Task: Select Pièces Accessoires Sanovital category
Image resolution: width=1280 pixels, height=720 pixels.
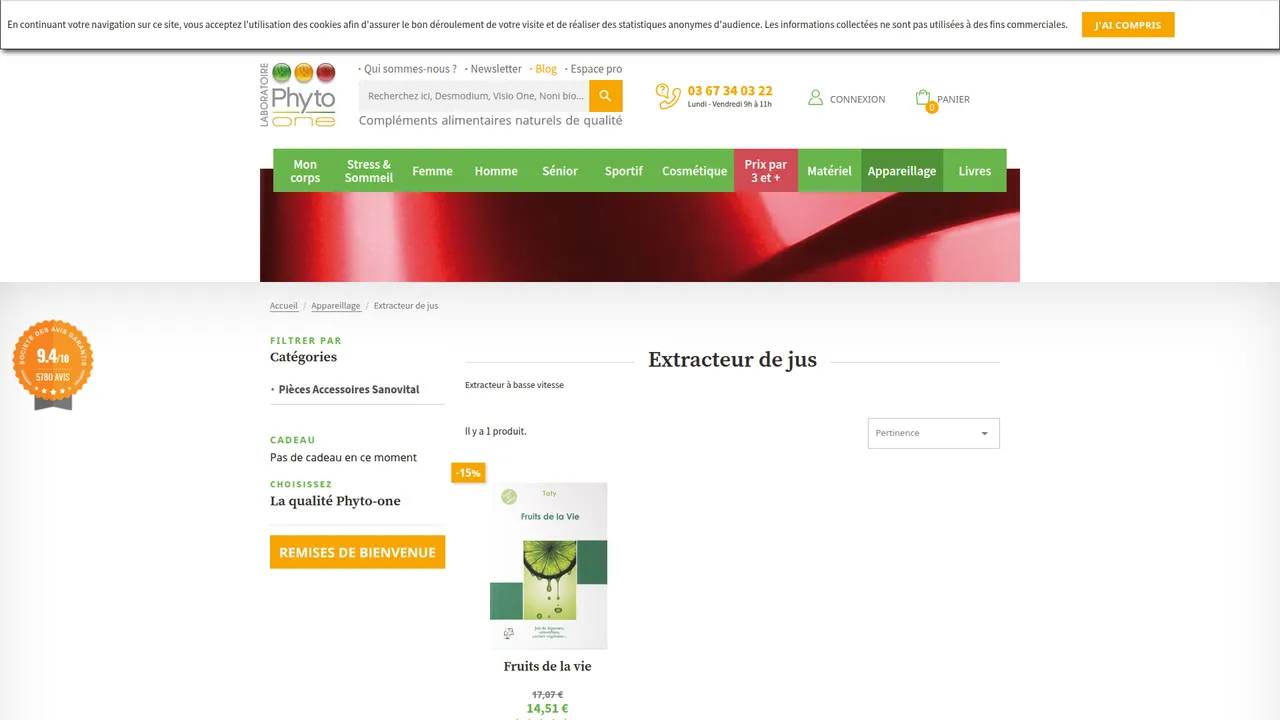Action: (349, 389)
